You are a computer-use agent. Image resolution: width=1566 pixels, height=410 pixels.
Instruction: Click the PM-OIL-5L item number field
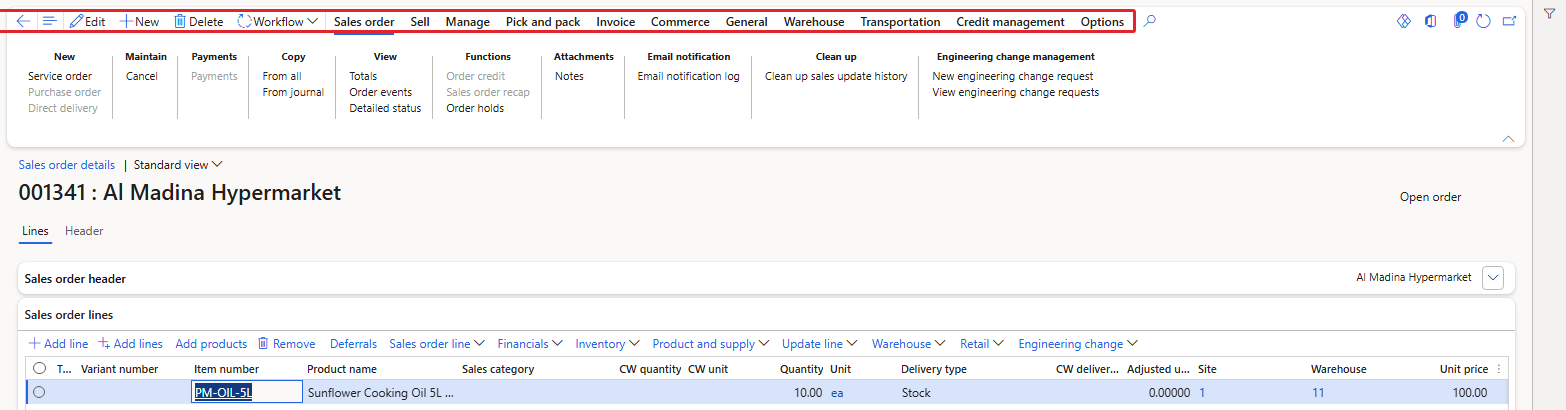[x=247, y=393]
